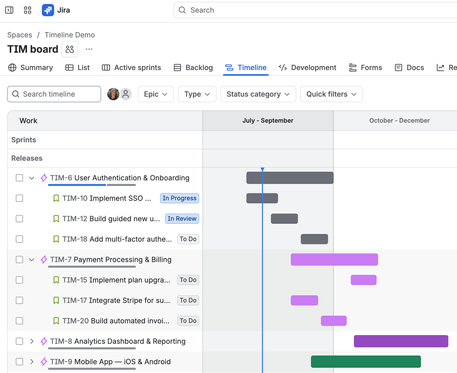The width and height of the screenshot is (457, 373).
Task: Switch to the Active sprints tab
Action: (x=131, y=68)
